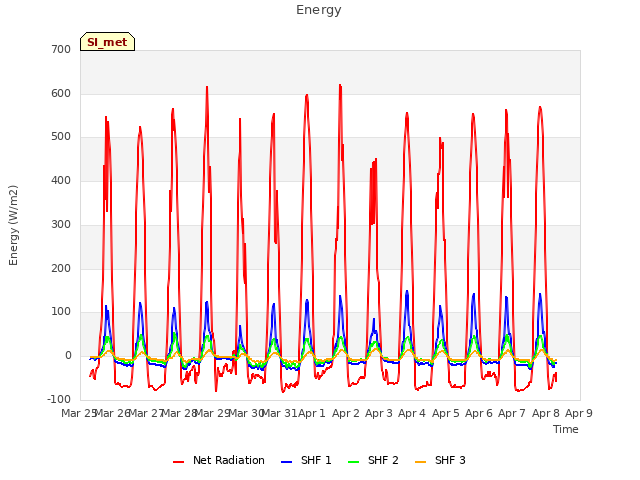Click the Apr 1 x-axis date label
The image size is (640, 480).
click(x=312, y=413)
